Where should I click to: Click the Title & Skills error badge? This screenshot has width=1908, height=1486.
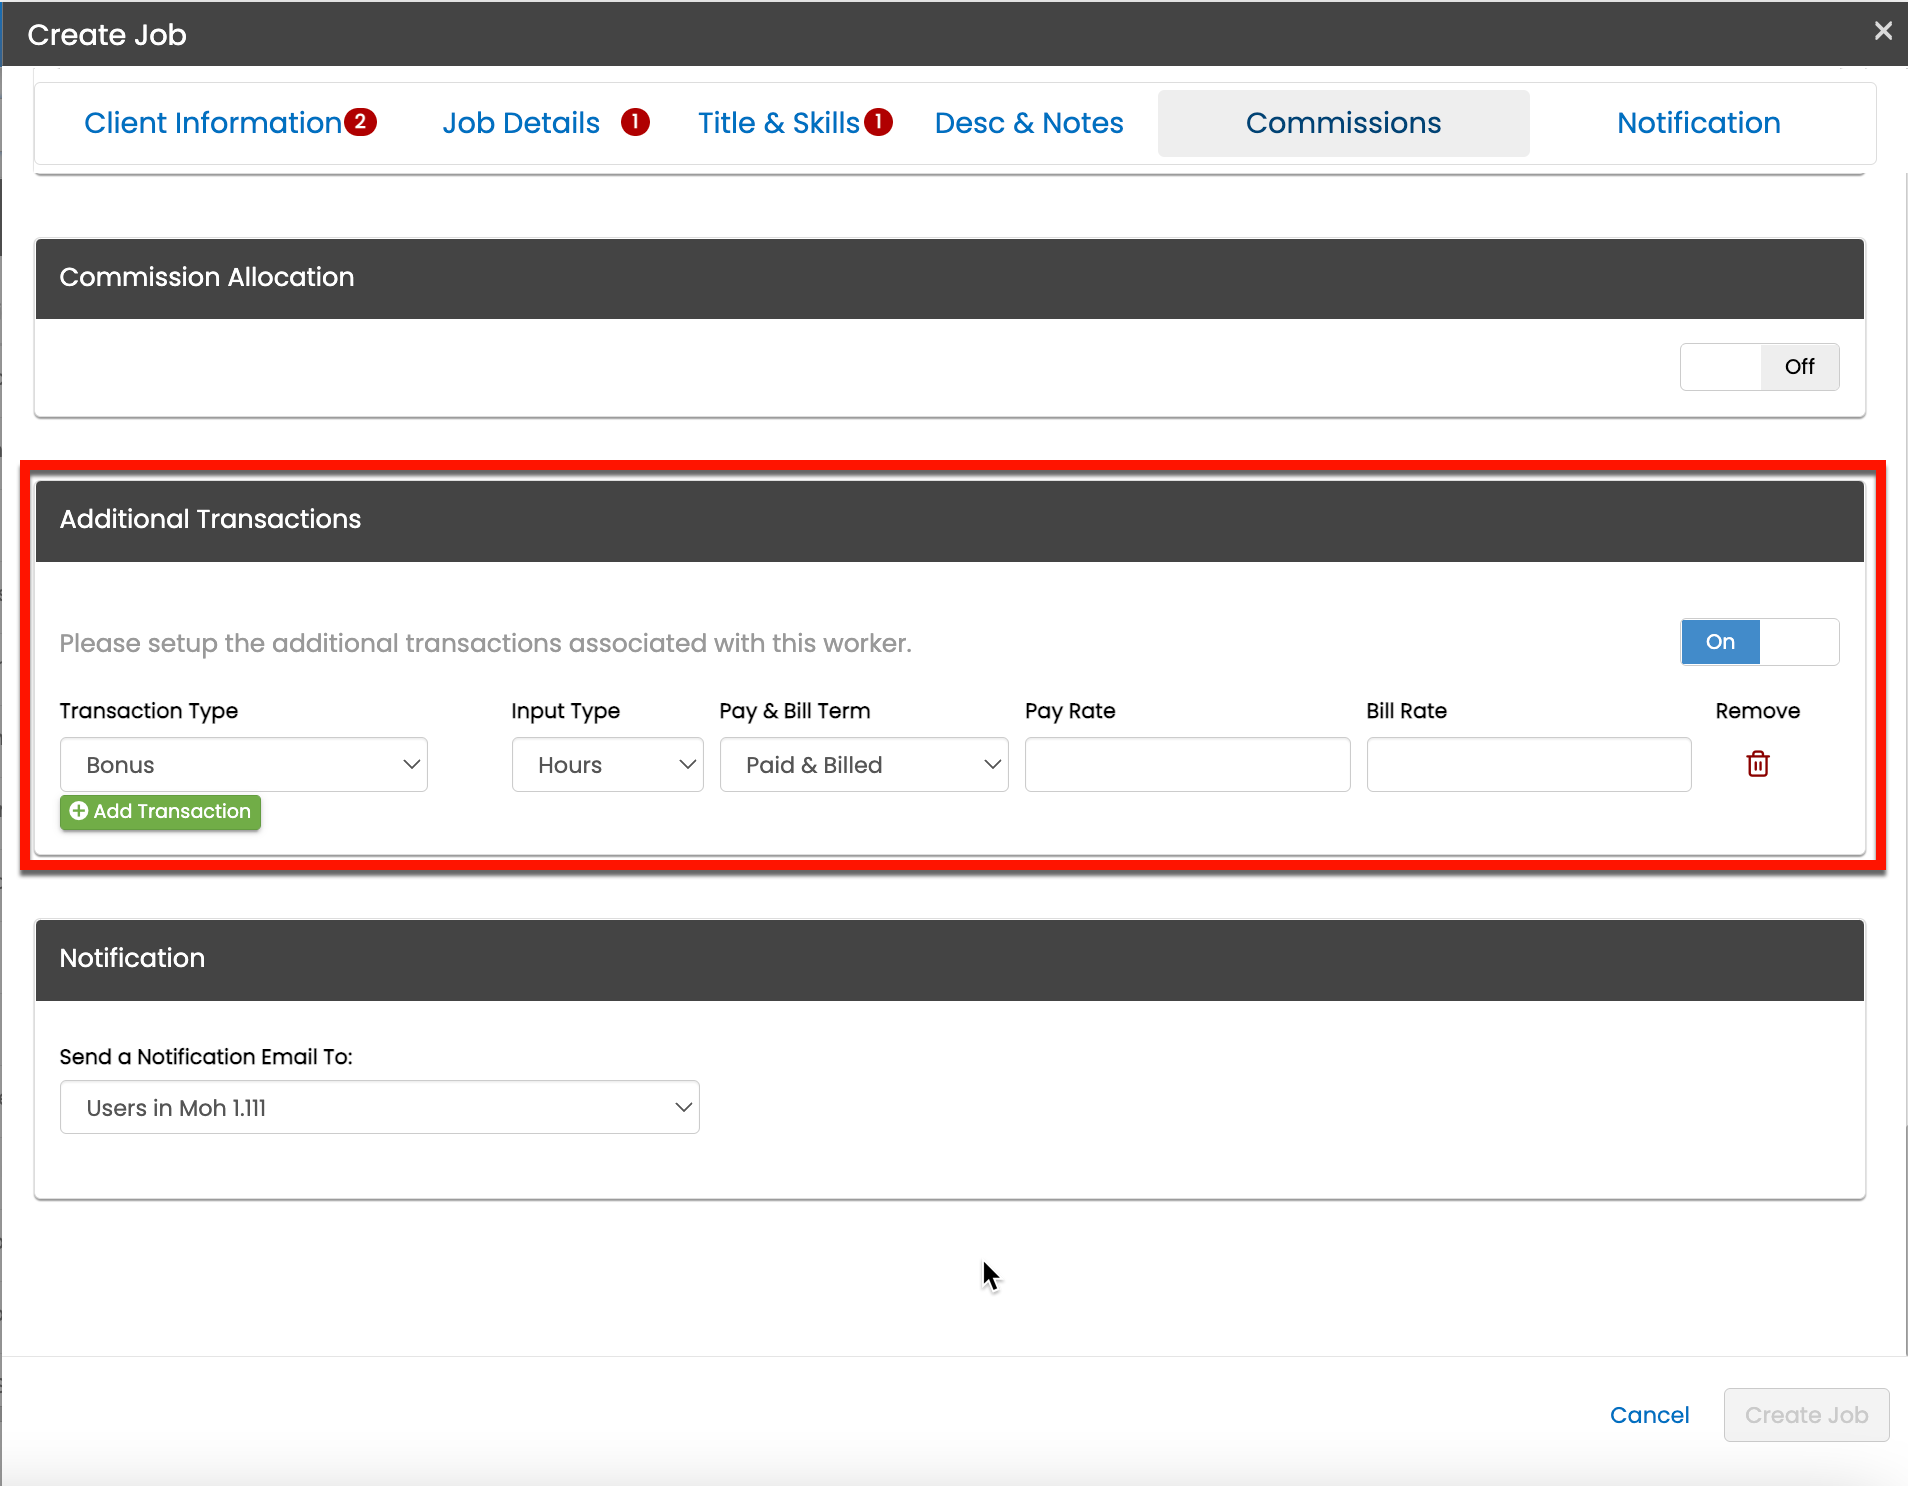(878, 122)
